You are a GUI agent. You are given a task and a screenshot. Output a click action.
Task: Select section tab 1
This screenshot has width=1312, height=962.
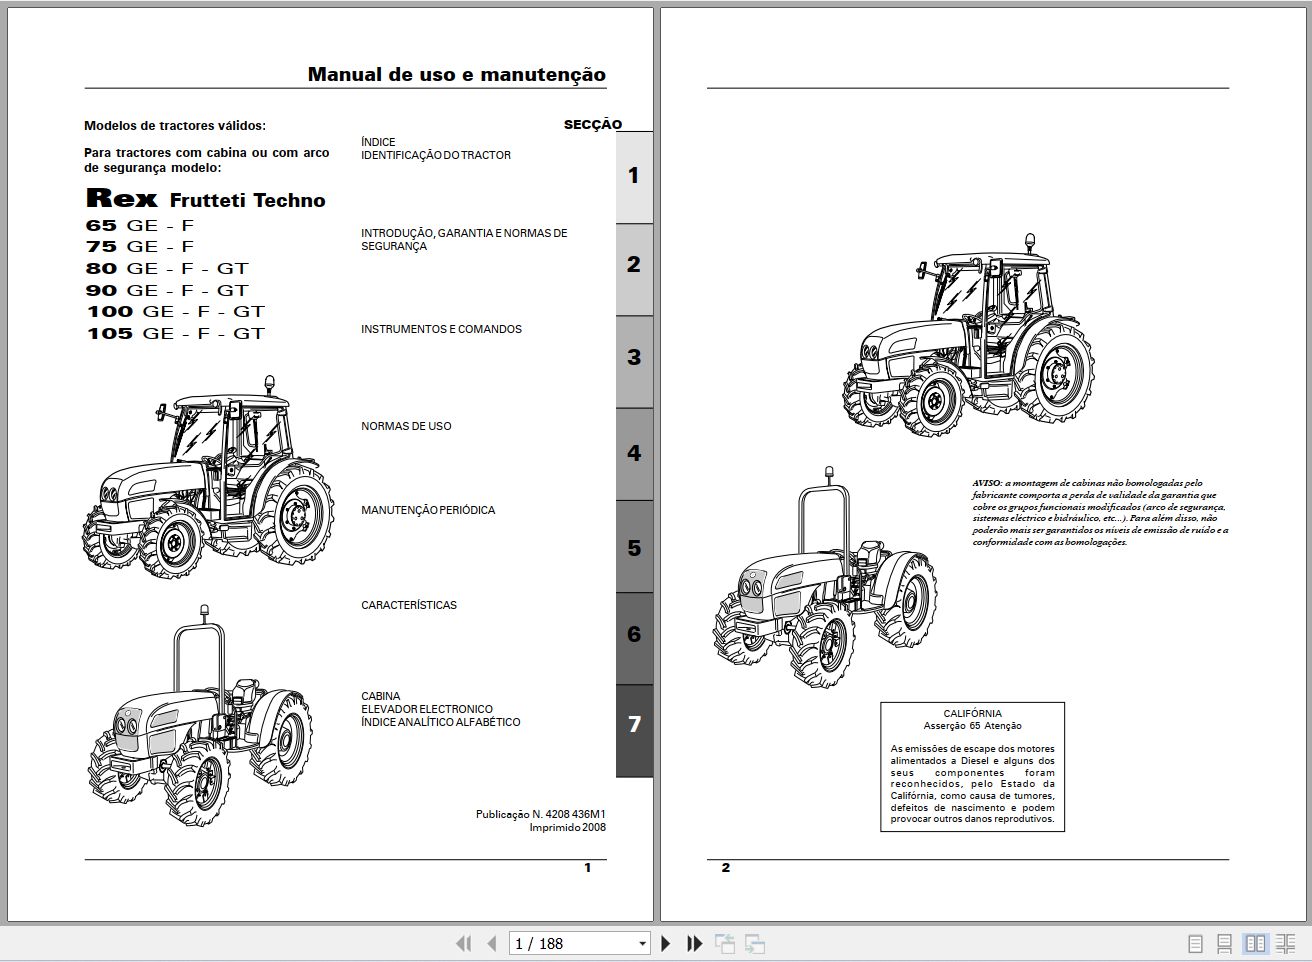coord(634,176)
